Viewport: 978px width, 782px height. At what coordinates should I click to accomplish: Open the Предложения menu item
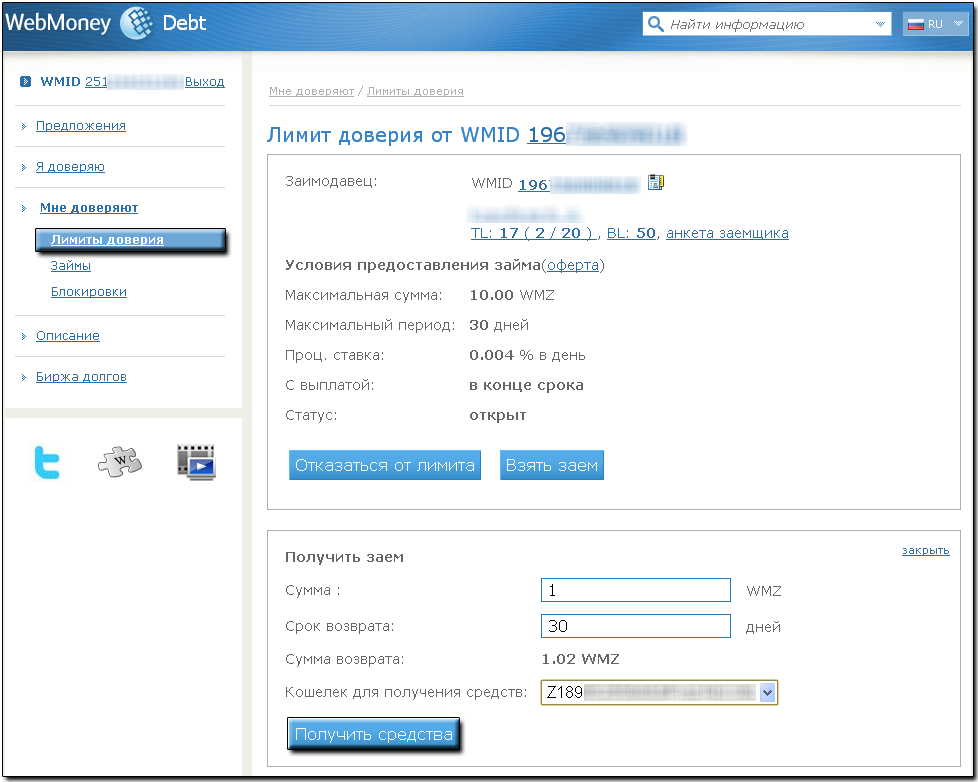80,126
